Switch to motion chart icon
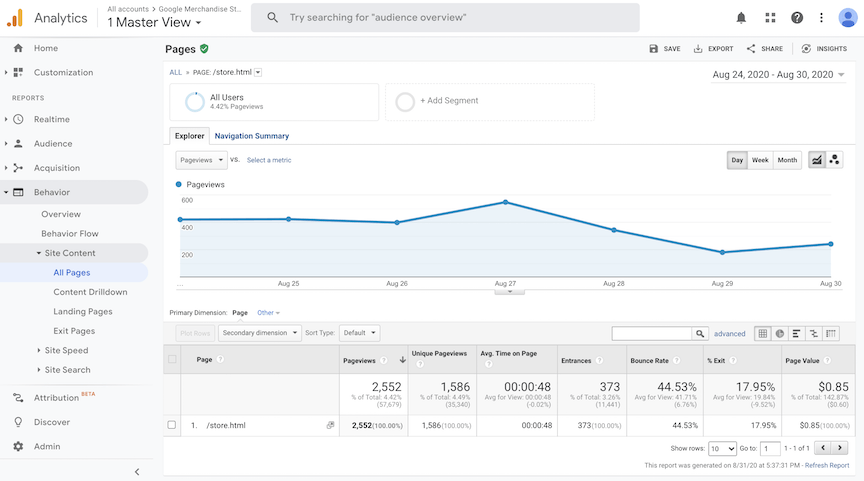 point(834,160)
